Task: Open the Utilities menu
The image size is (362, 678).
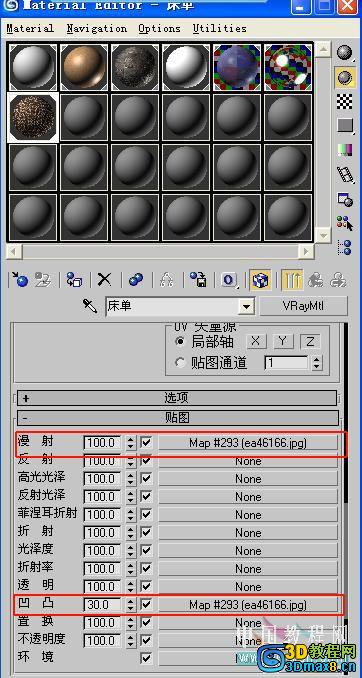Action: tap(220, 29)
